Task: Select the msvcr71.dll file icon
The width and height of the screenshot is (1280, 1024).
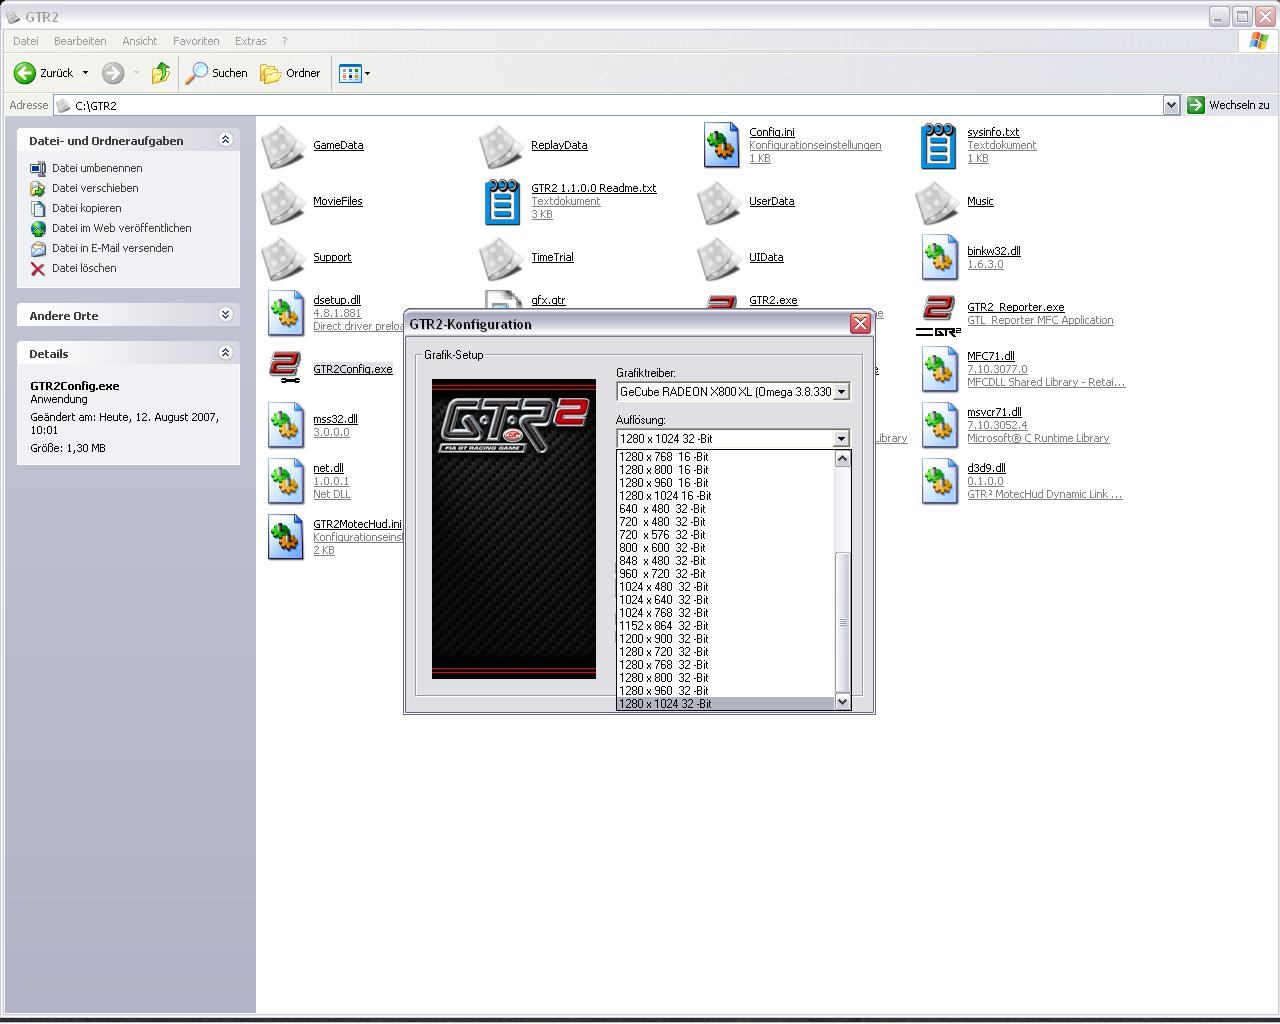Action: (x=938, y=425)
